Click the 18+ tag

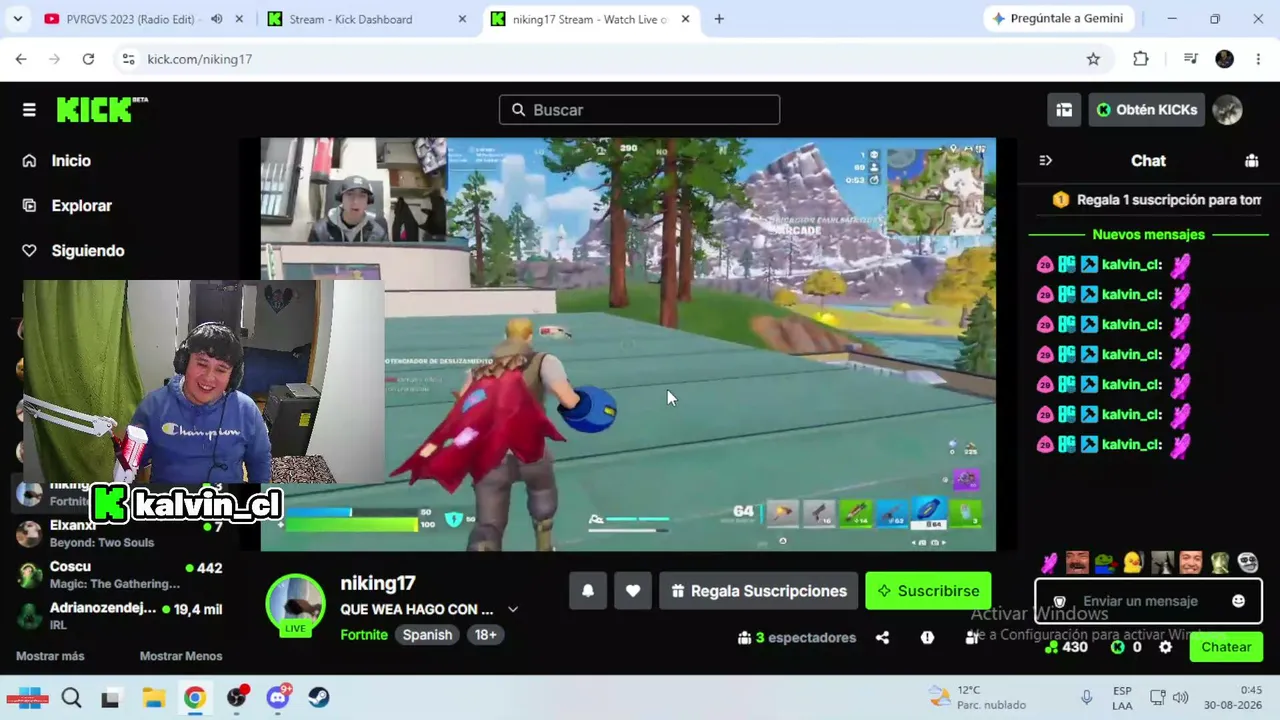pyautogui.click(x=486, y=635)
